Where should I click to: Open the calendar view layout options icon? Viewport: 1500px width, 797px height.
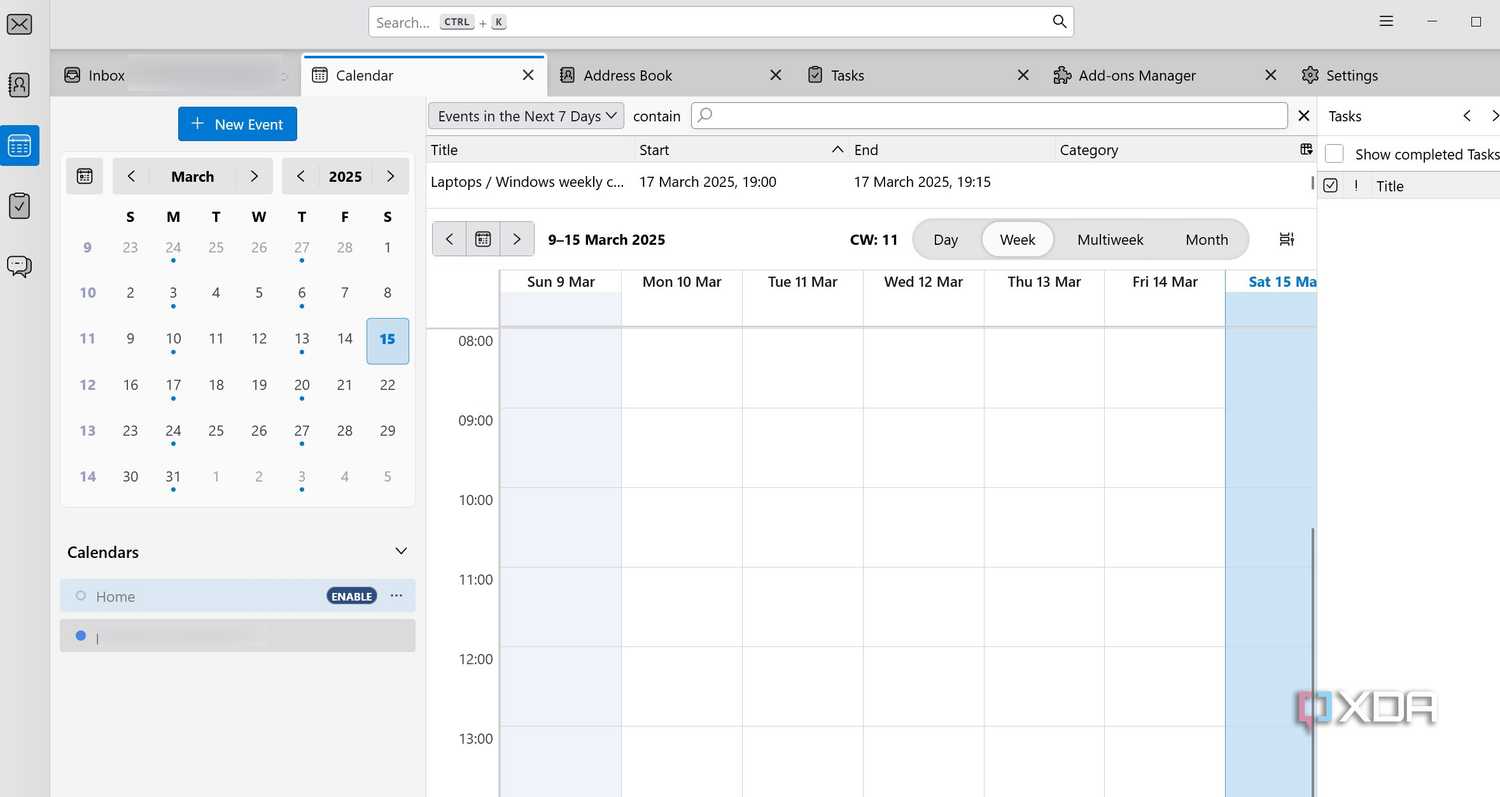[x=1287, y=239]
